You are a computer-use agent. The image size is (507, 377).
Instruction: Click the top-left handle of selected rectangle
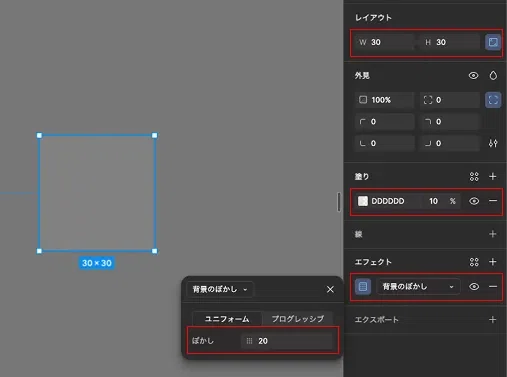(39, 135)
